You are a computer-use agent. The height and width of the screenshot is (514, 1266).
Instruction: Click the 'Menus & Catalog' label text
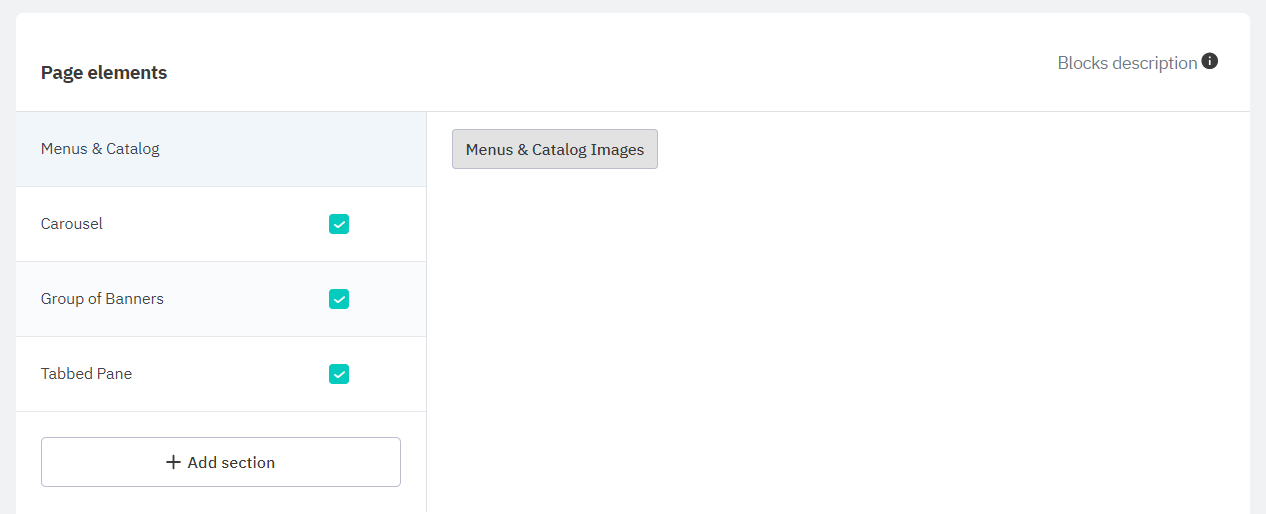(100, 149)
